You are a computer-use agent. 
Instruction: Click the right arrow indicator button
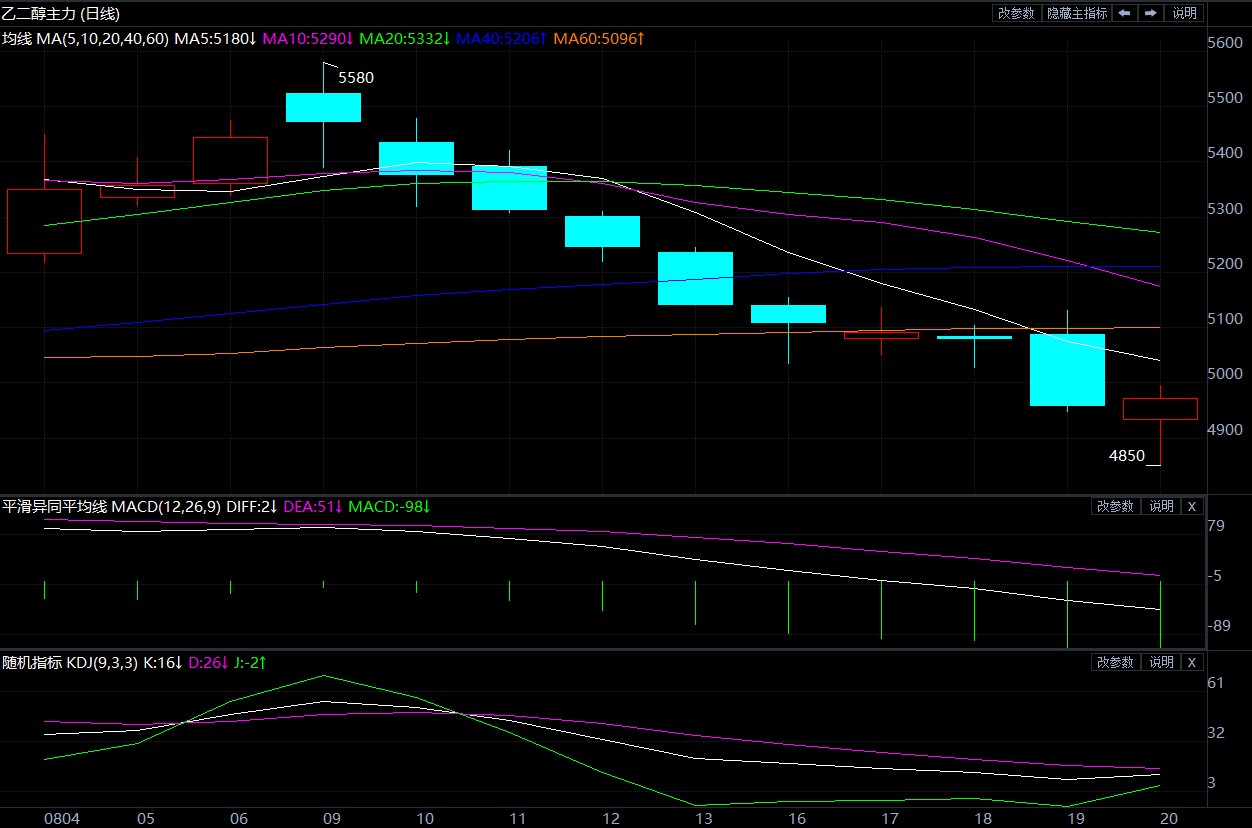coord(1151,13)
